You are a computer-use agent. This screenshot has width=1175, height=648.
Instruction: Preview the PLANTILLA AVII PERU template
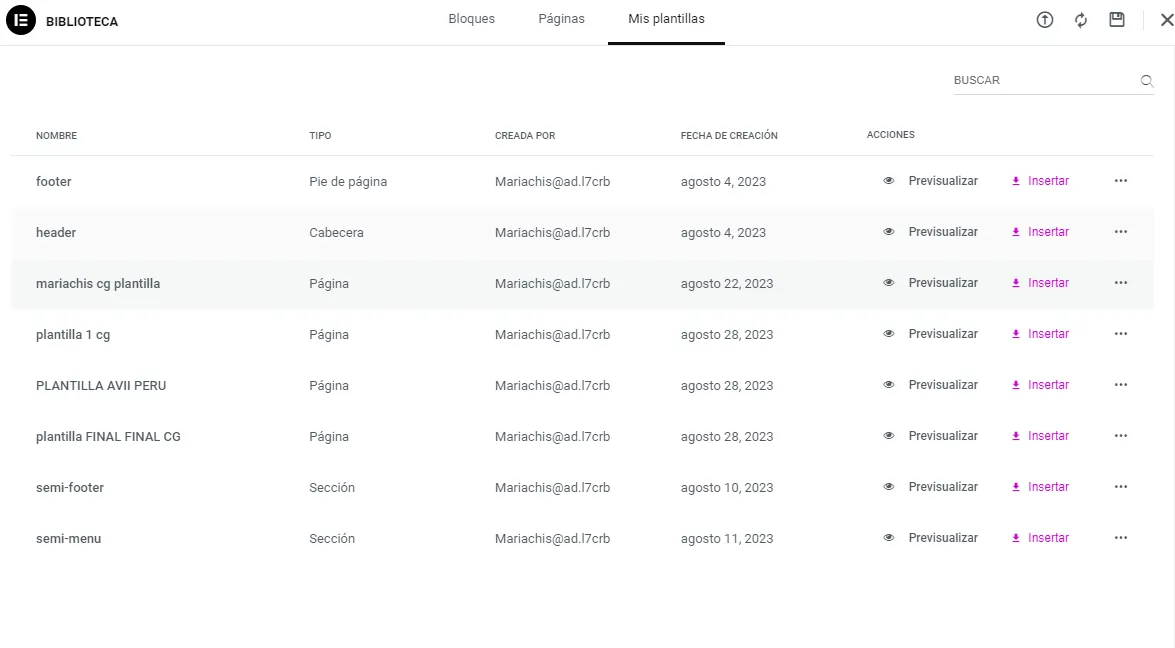coord(931,384)
